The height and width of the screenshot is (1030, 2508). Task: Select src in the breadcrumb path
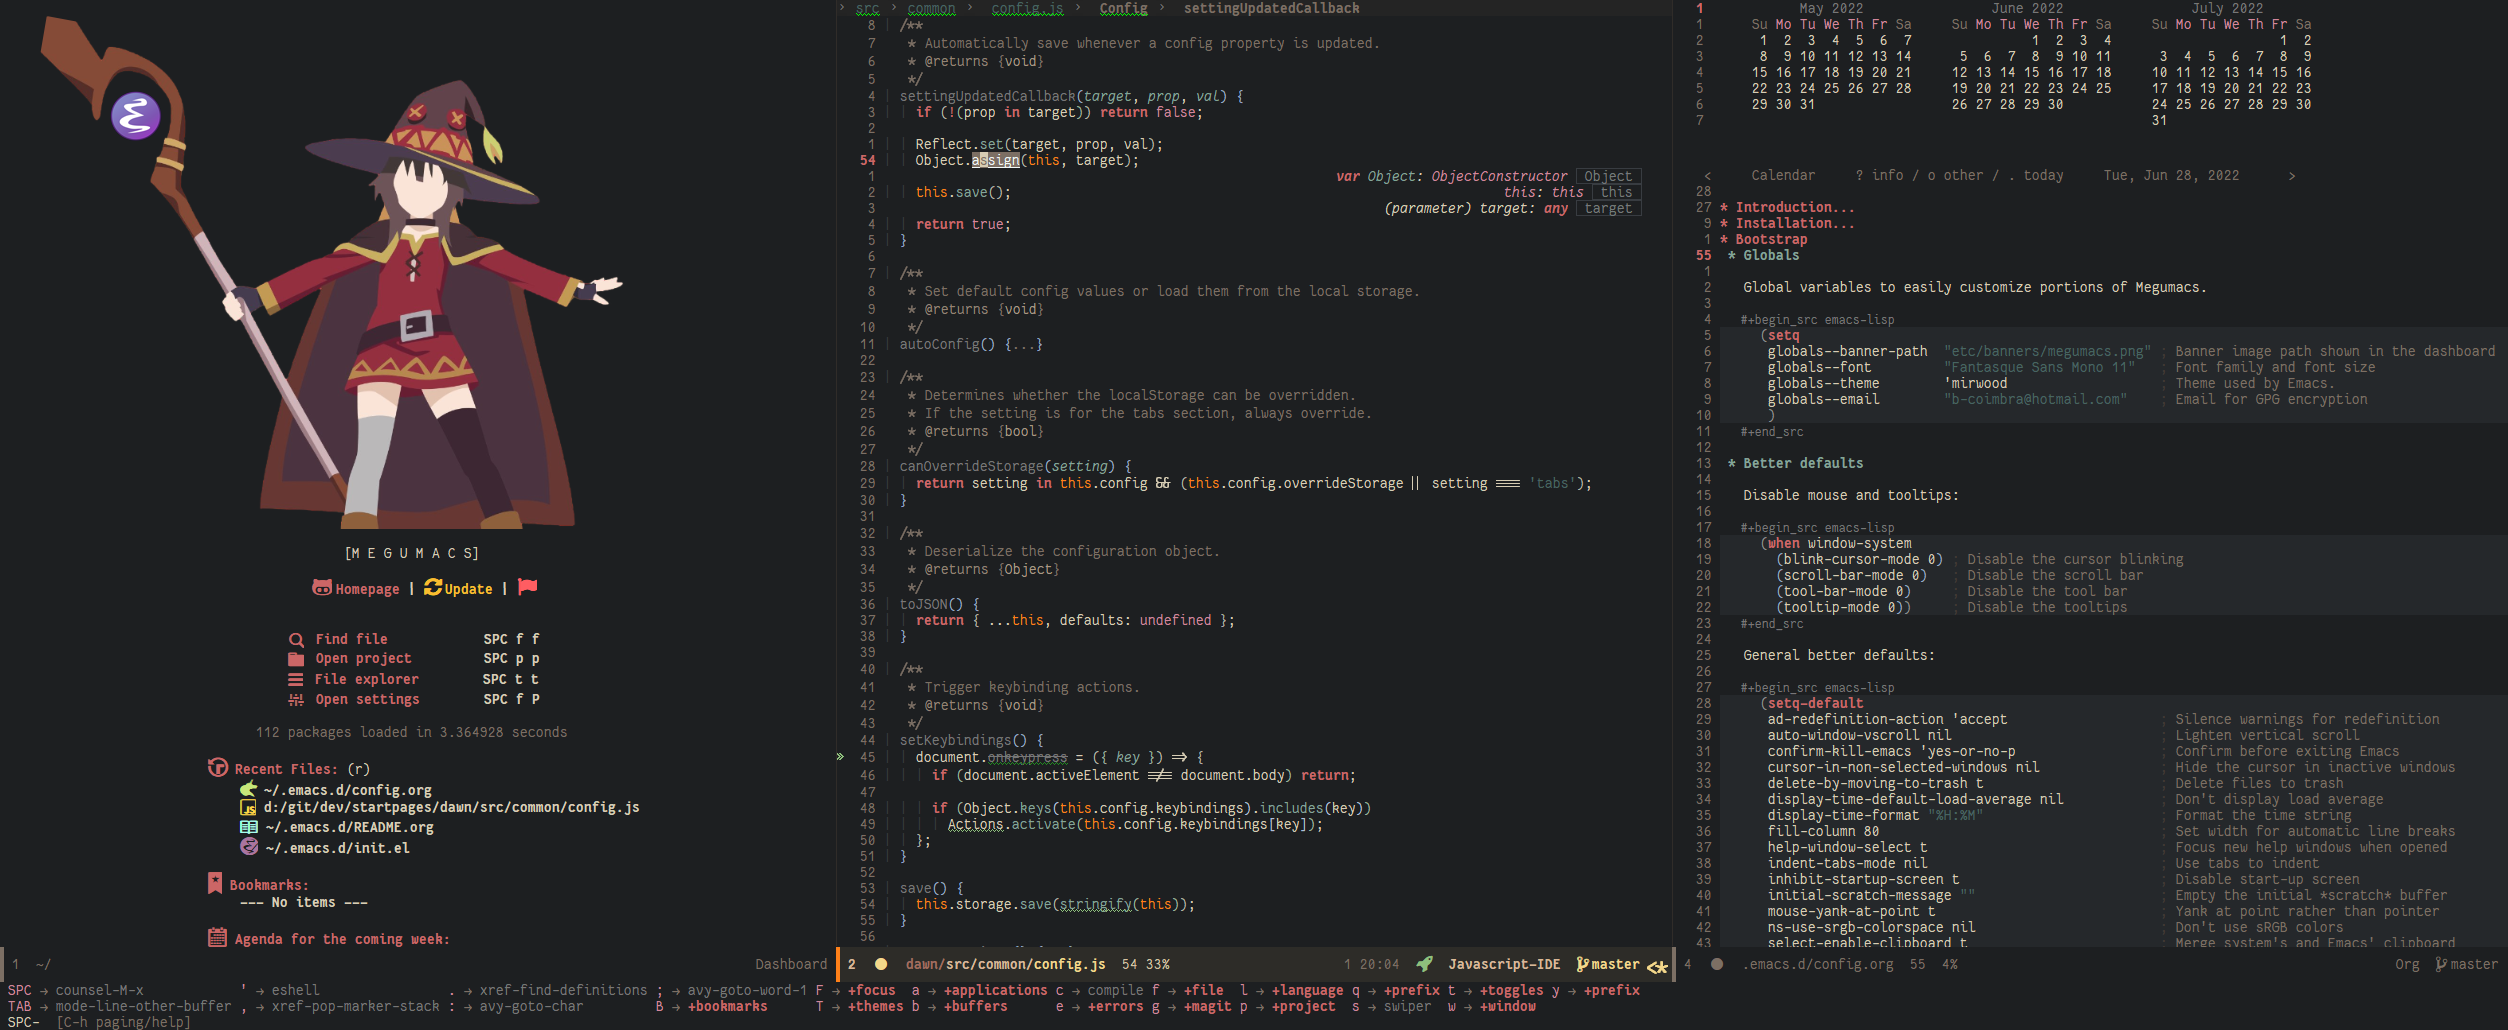tap(867, 8)
